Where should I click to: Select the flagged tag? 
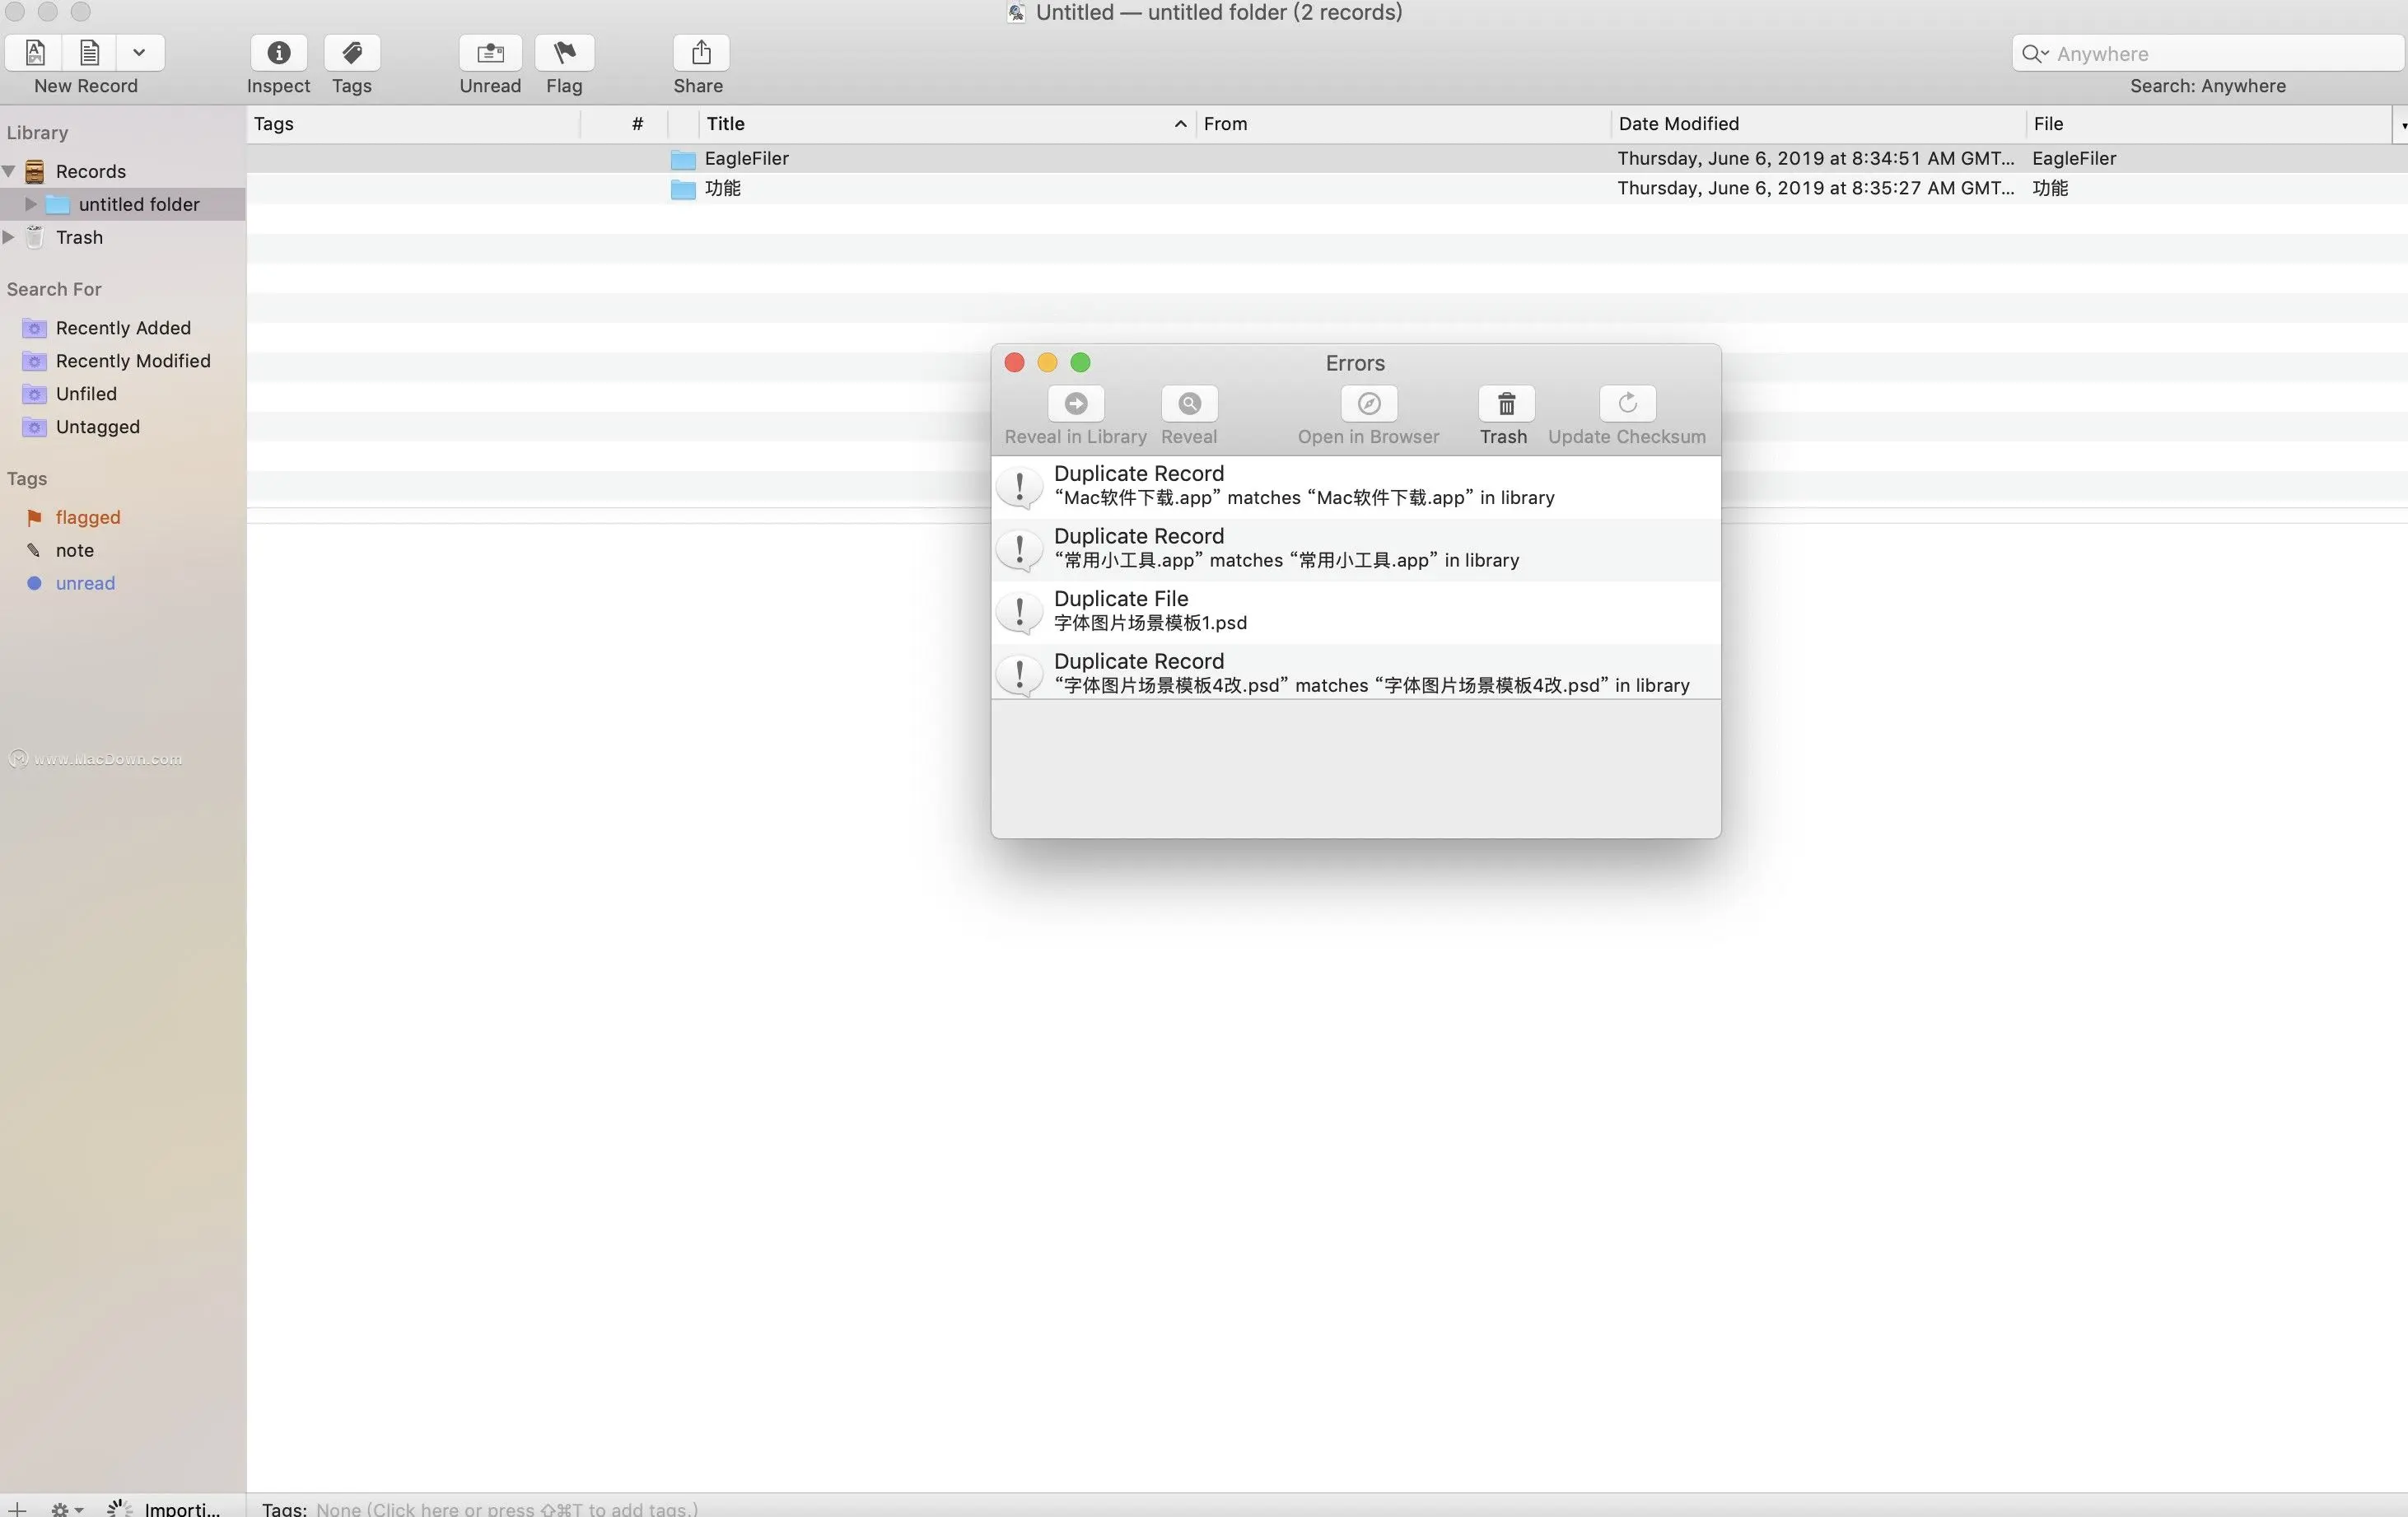[x=88, y=517]
